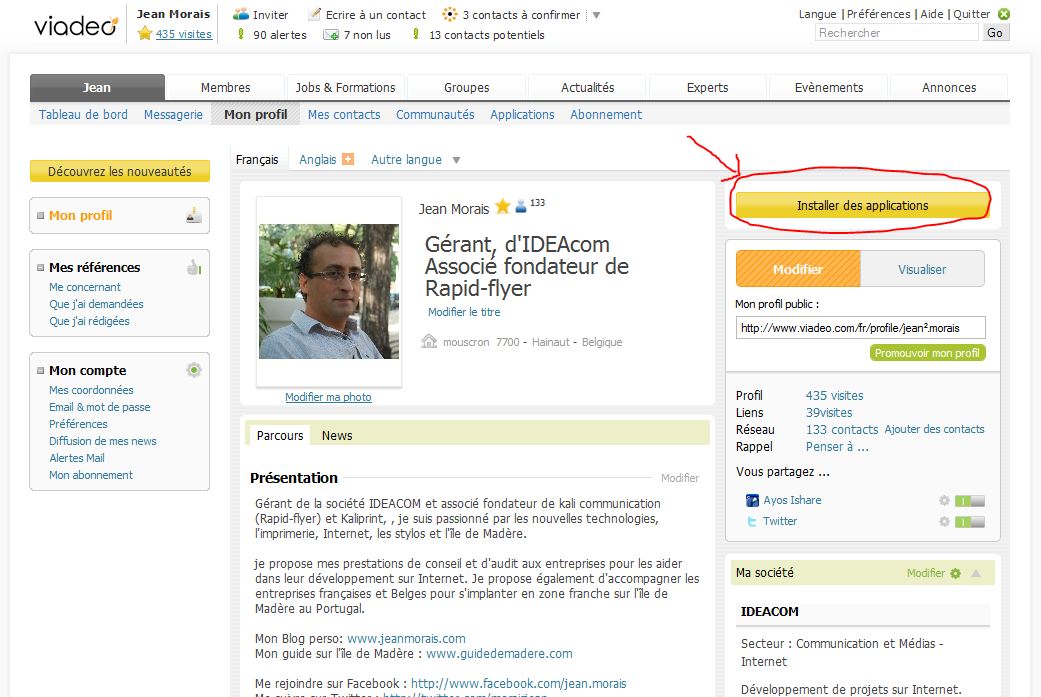
Task: Click the green Quitter close icon
Action: click(x=1004, y=14)
